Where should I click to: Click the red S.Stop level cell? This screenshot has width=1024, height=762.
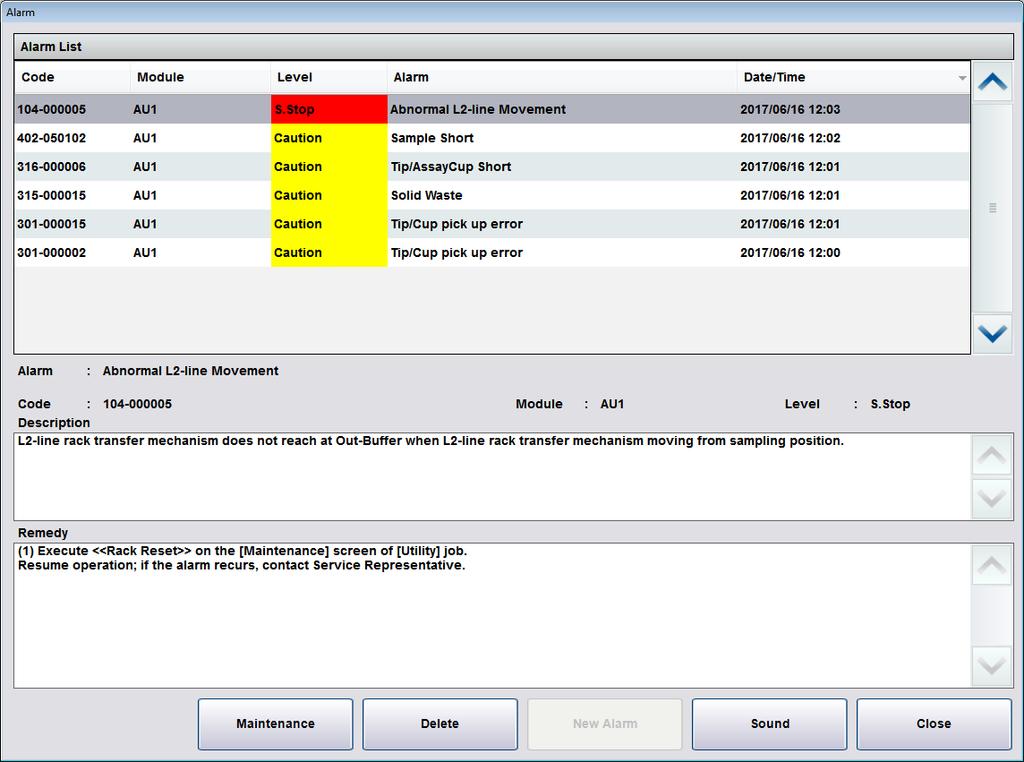(x=329, y=109)
